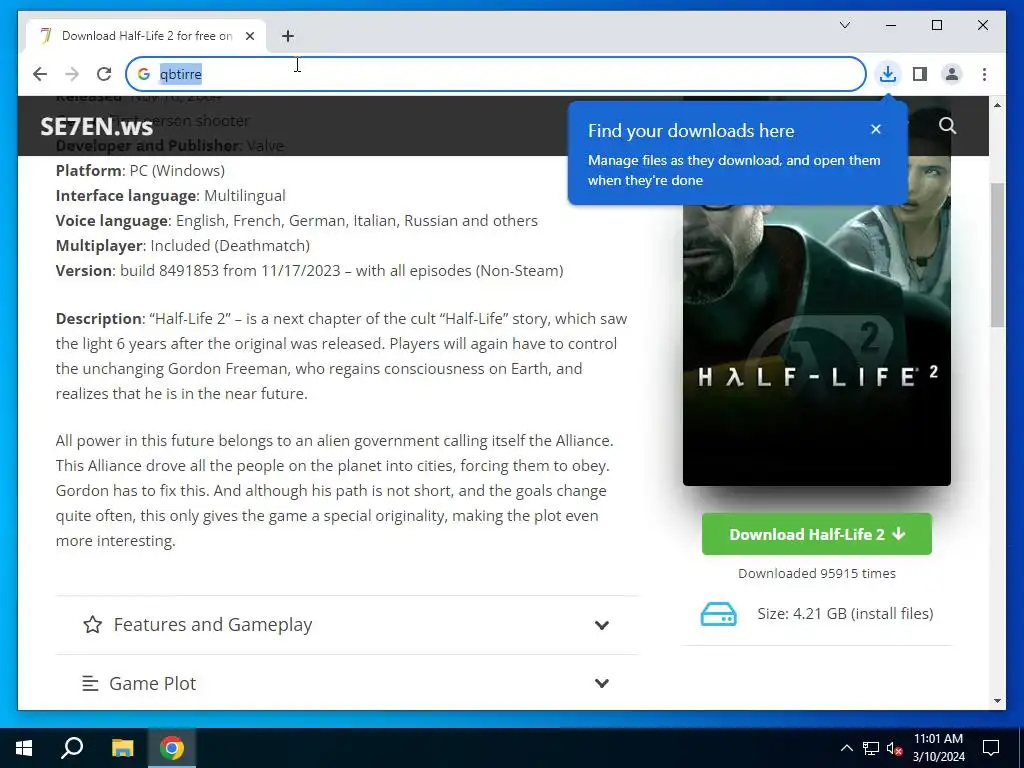1024x768 pixels.
Task: Minimize the Chrome window
Action: [x=891, y=25]
